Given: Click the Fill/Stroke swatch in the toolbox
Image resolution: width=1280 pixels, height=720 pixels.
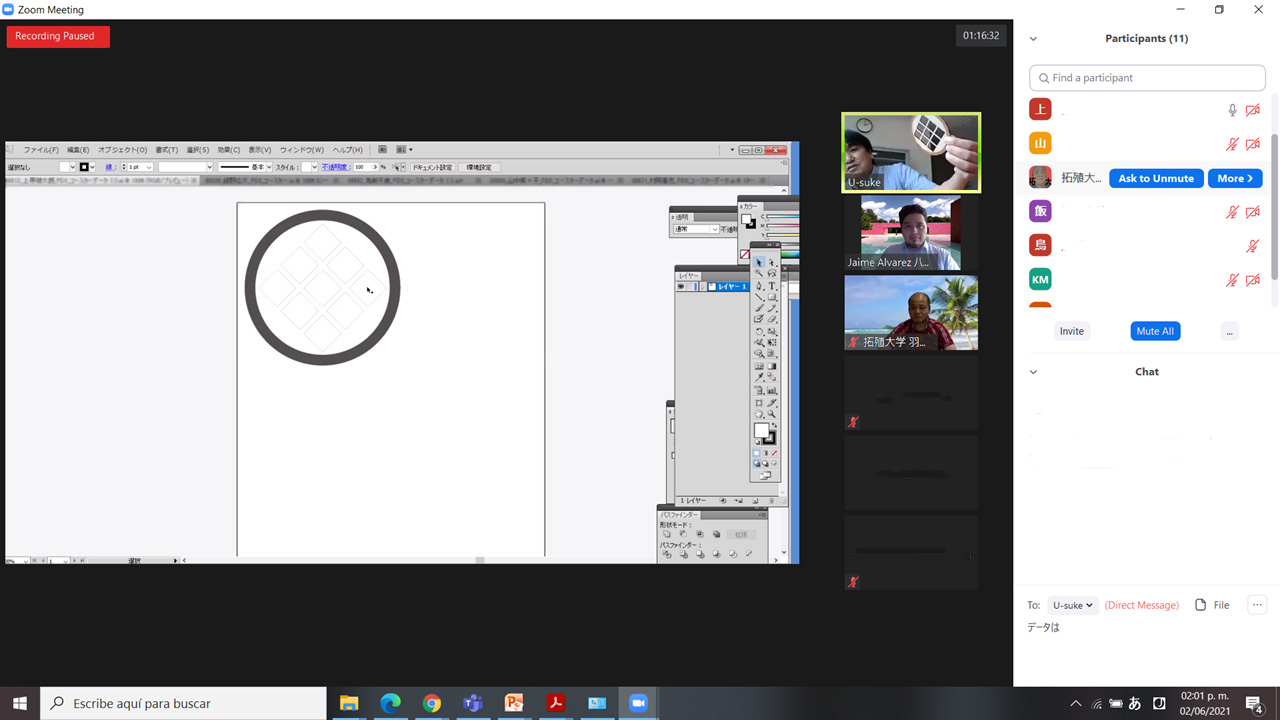Looking at the screenshot, I should tap(765, 435).
